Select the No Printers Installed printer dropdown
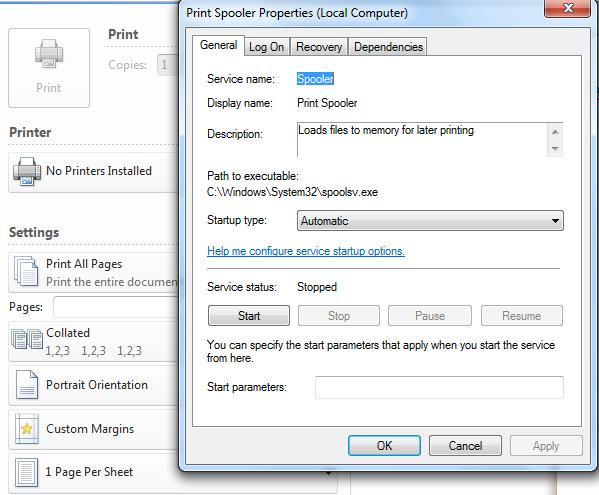The image size is (599, 495). [94, 172]
